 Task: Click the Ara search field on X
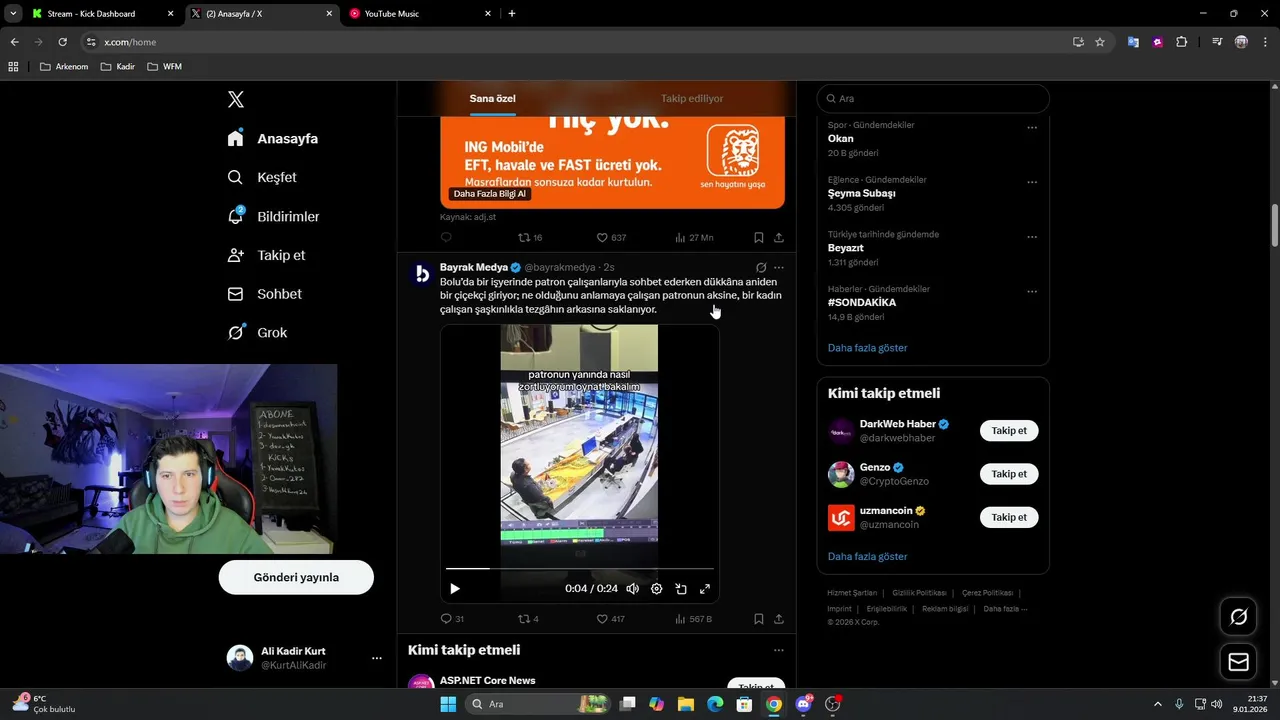click(x=933, y=99)
